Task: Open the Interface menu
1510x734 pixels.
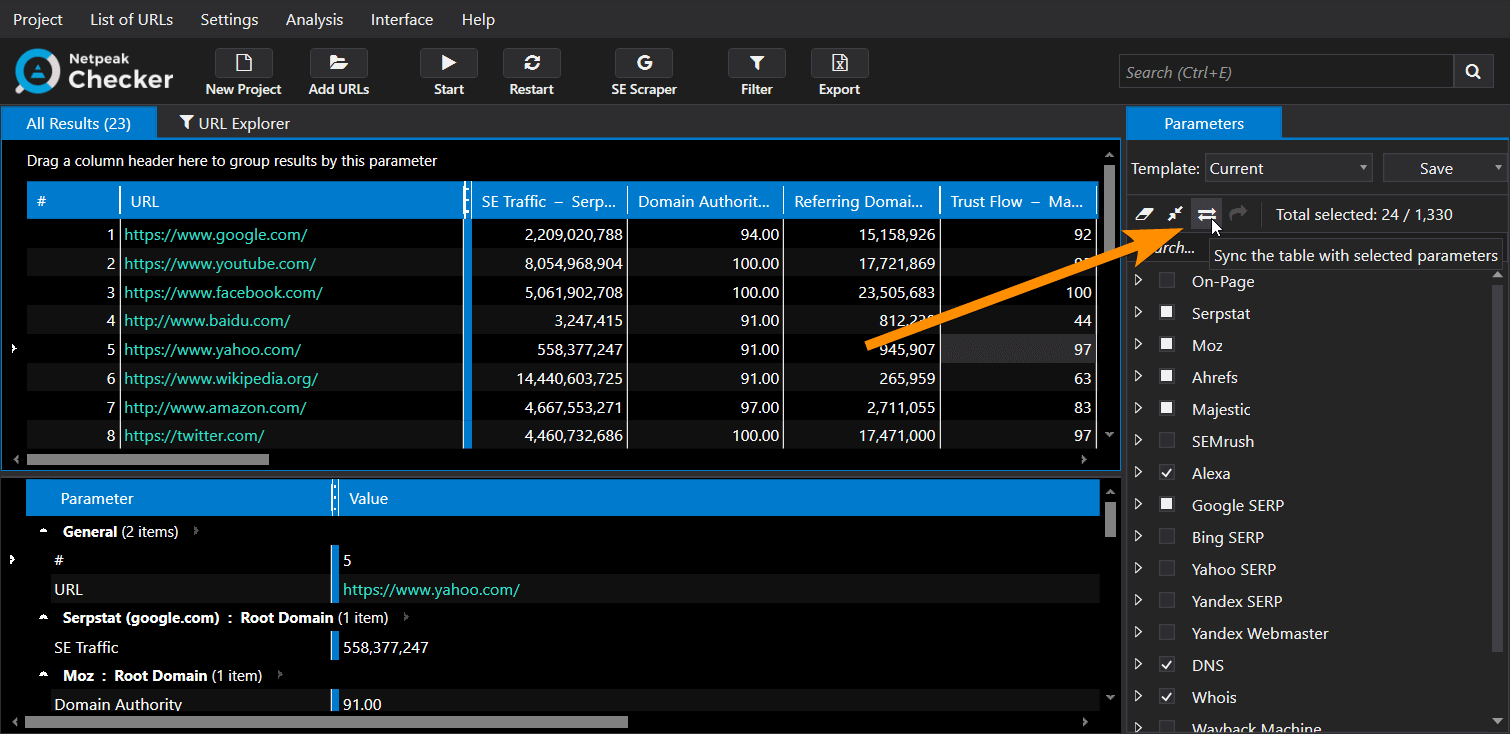Action: tap(402, 19)
